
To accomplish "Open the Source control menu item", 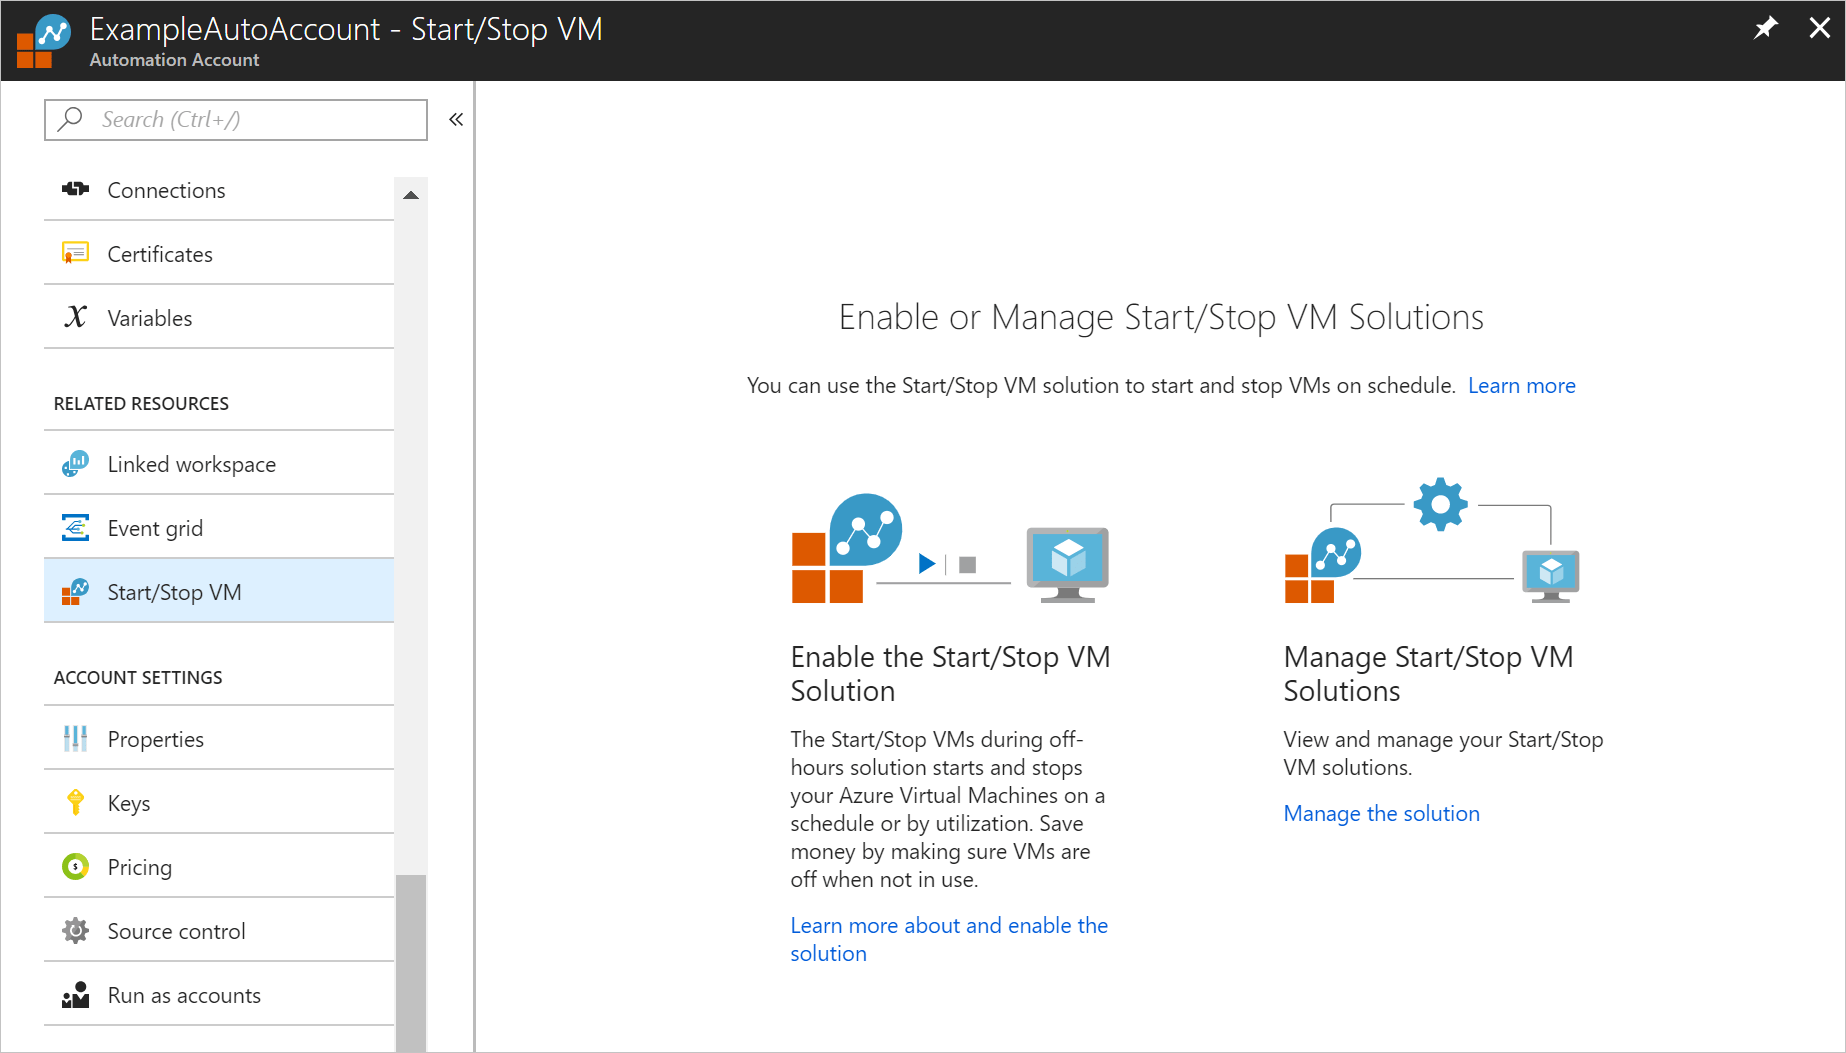I will click(219, 931).
